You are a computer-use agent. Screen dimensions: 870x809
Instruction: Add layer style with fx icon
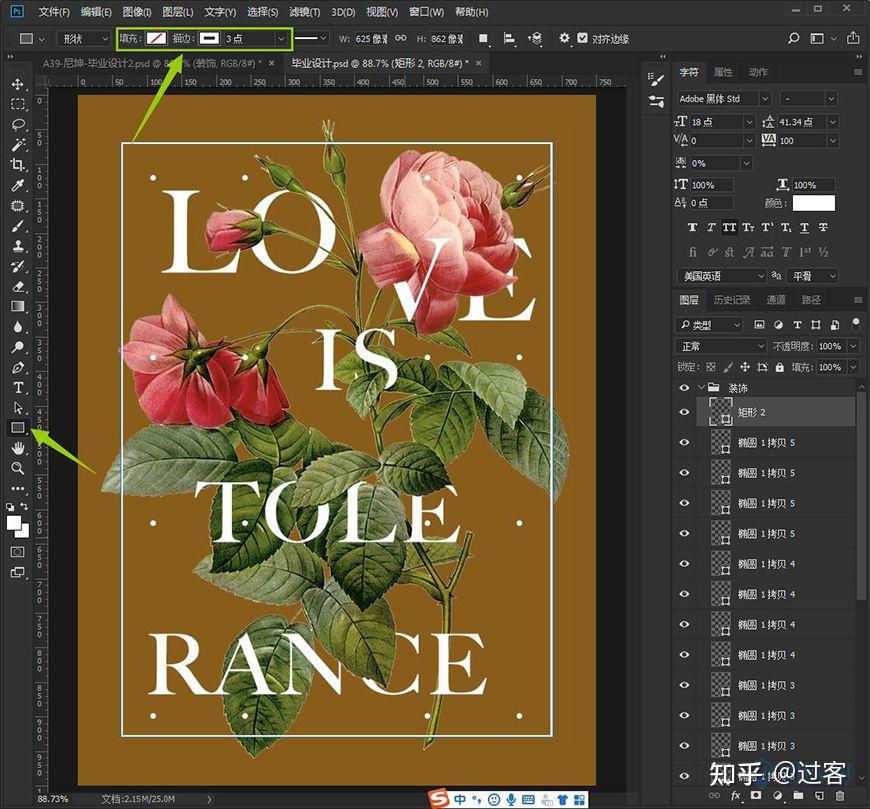735,795
